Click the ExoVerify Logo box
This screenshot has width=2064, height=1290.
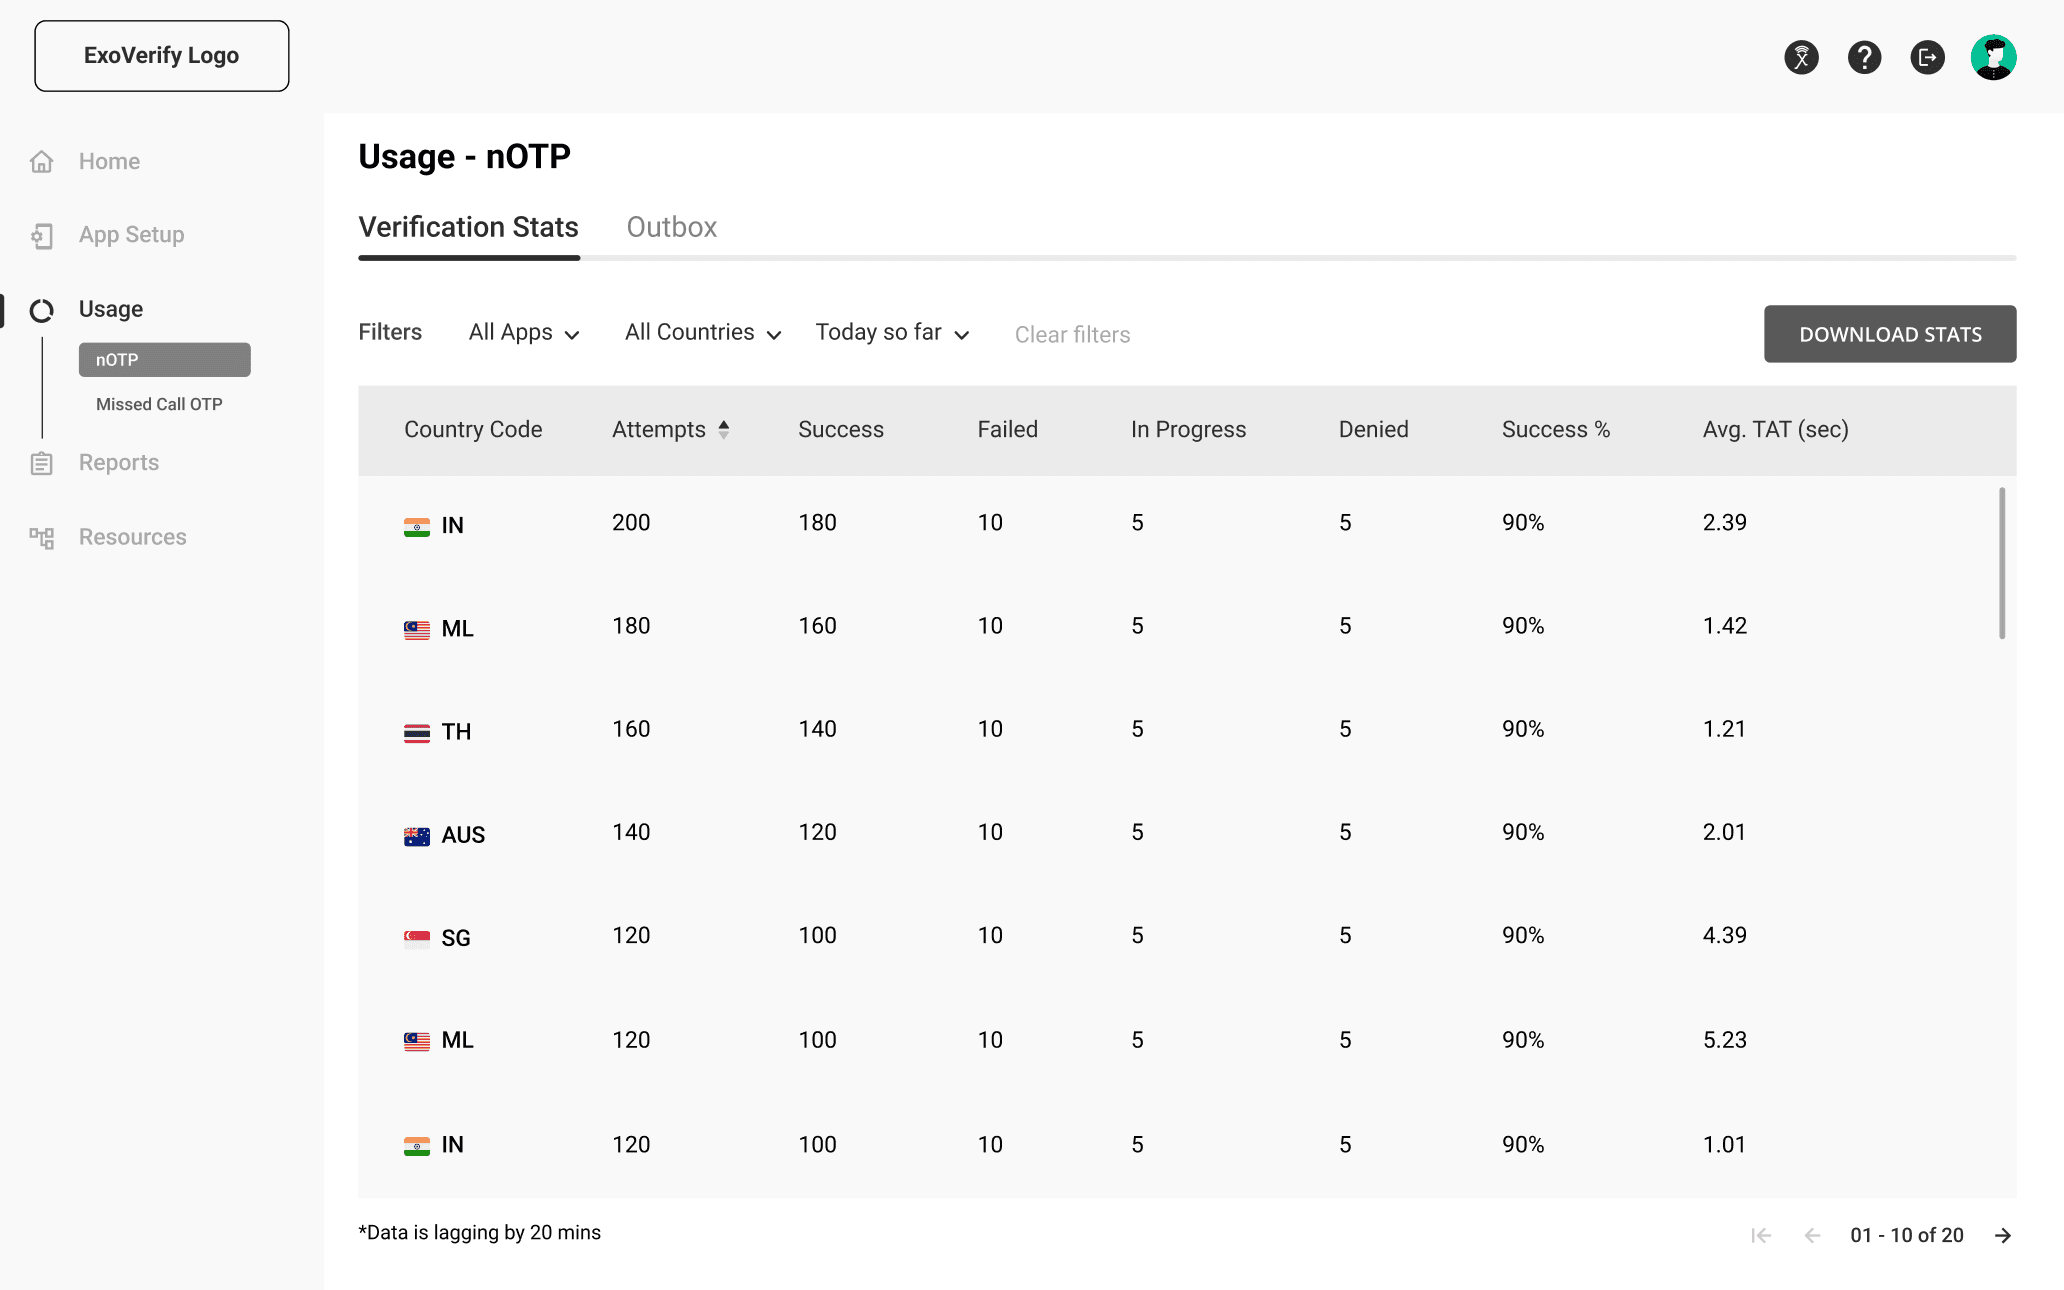click(162, 56)
